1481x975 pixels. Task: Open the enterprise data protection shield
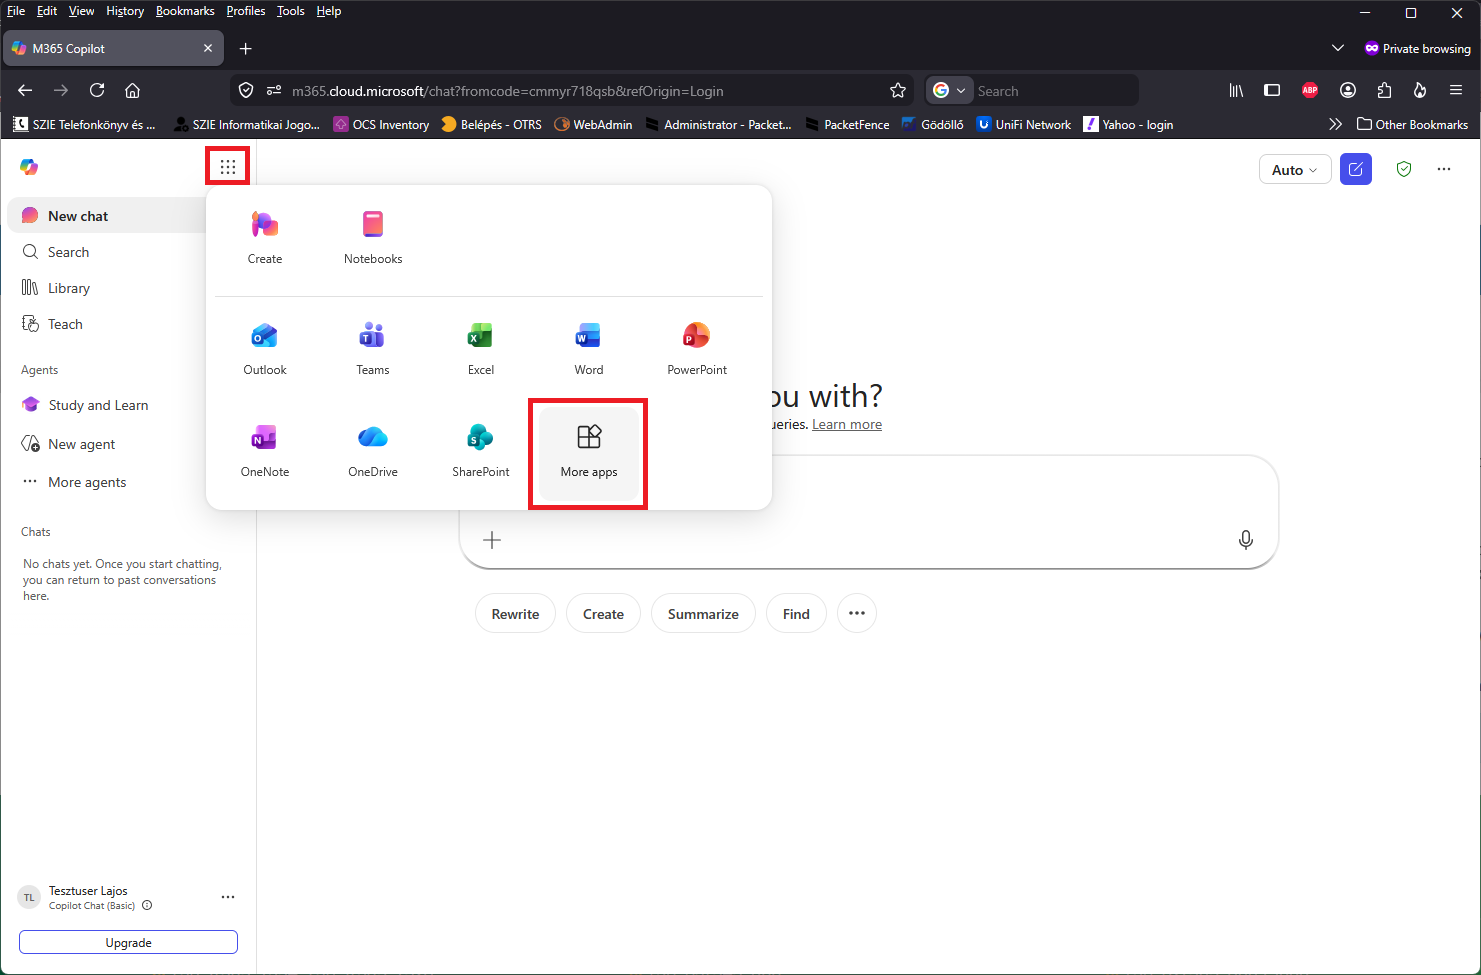[x=1404, y=169]
